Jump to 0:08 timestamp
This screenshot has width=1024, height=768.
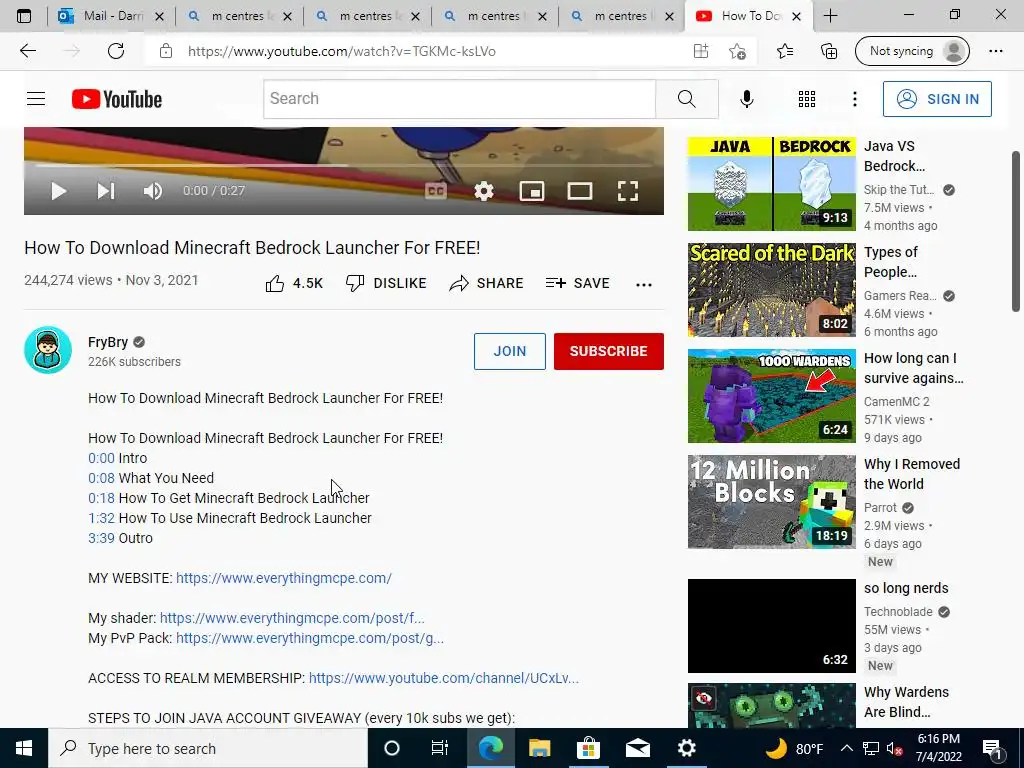(101, 479)
